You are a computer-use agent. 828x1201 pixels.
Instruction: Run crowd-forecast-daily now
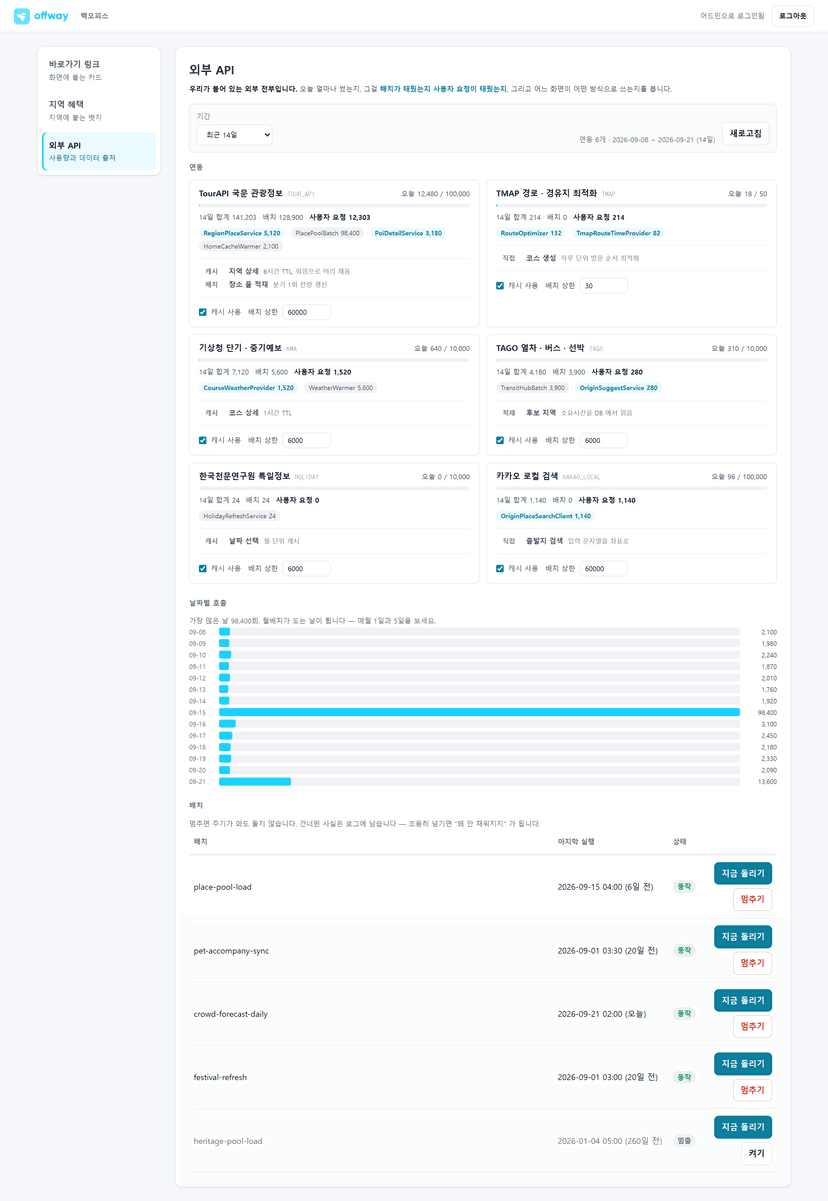click(743, 1000)
